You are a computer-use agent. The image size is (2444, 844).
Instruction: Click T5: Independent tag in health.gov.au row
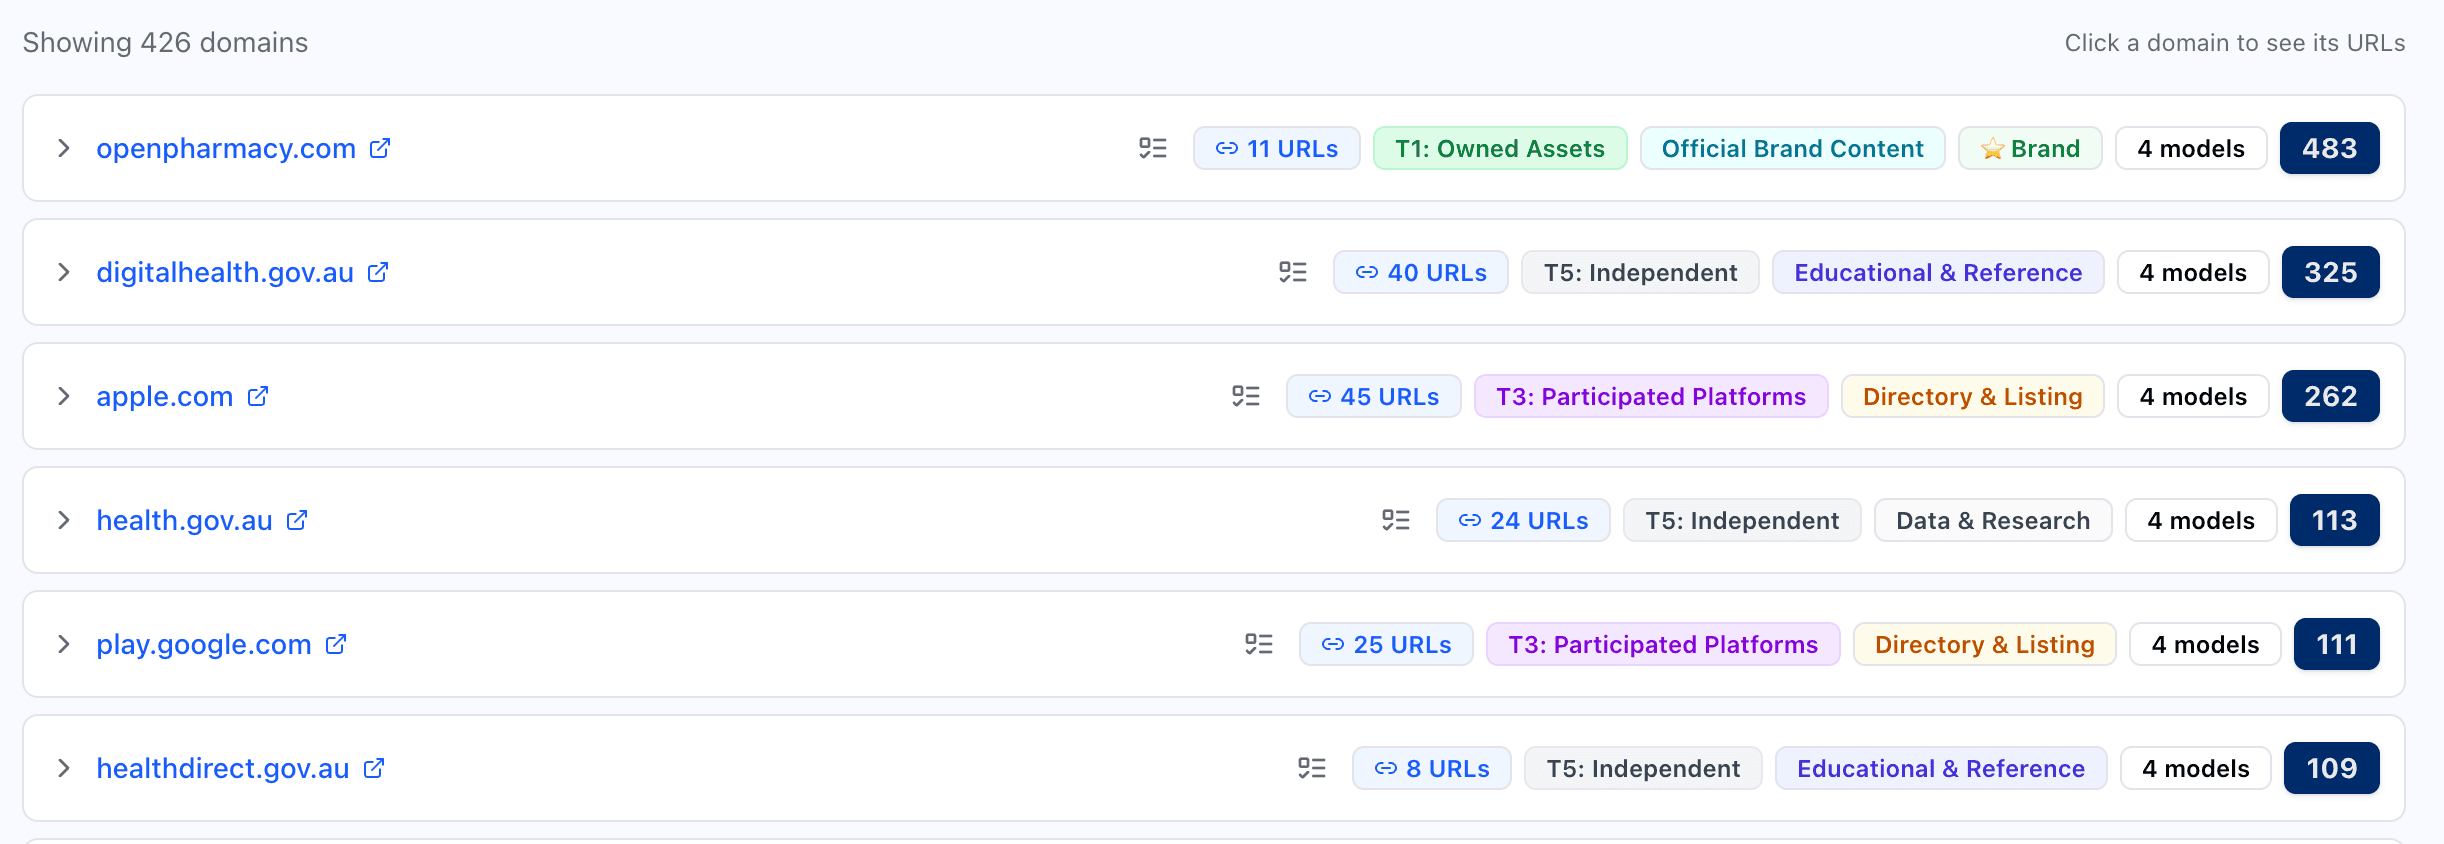tap(1742, 520)
